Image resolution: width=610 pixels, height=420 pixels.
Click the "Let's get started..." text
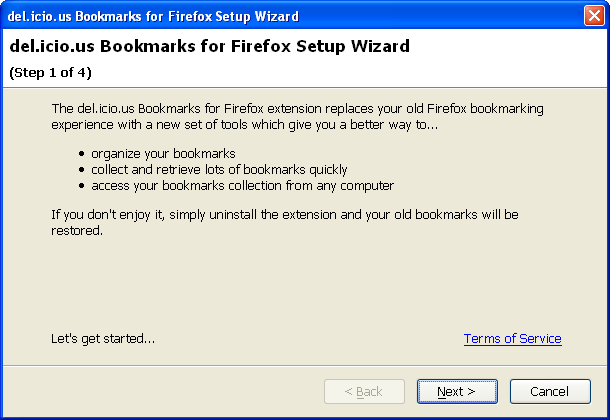pos(103,339)
